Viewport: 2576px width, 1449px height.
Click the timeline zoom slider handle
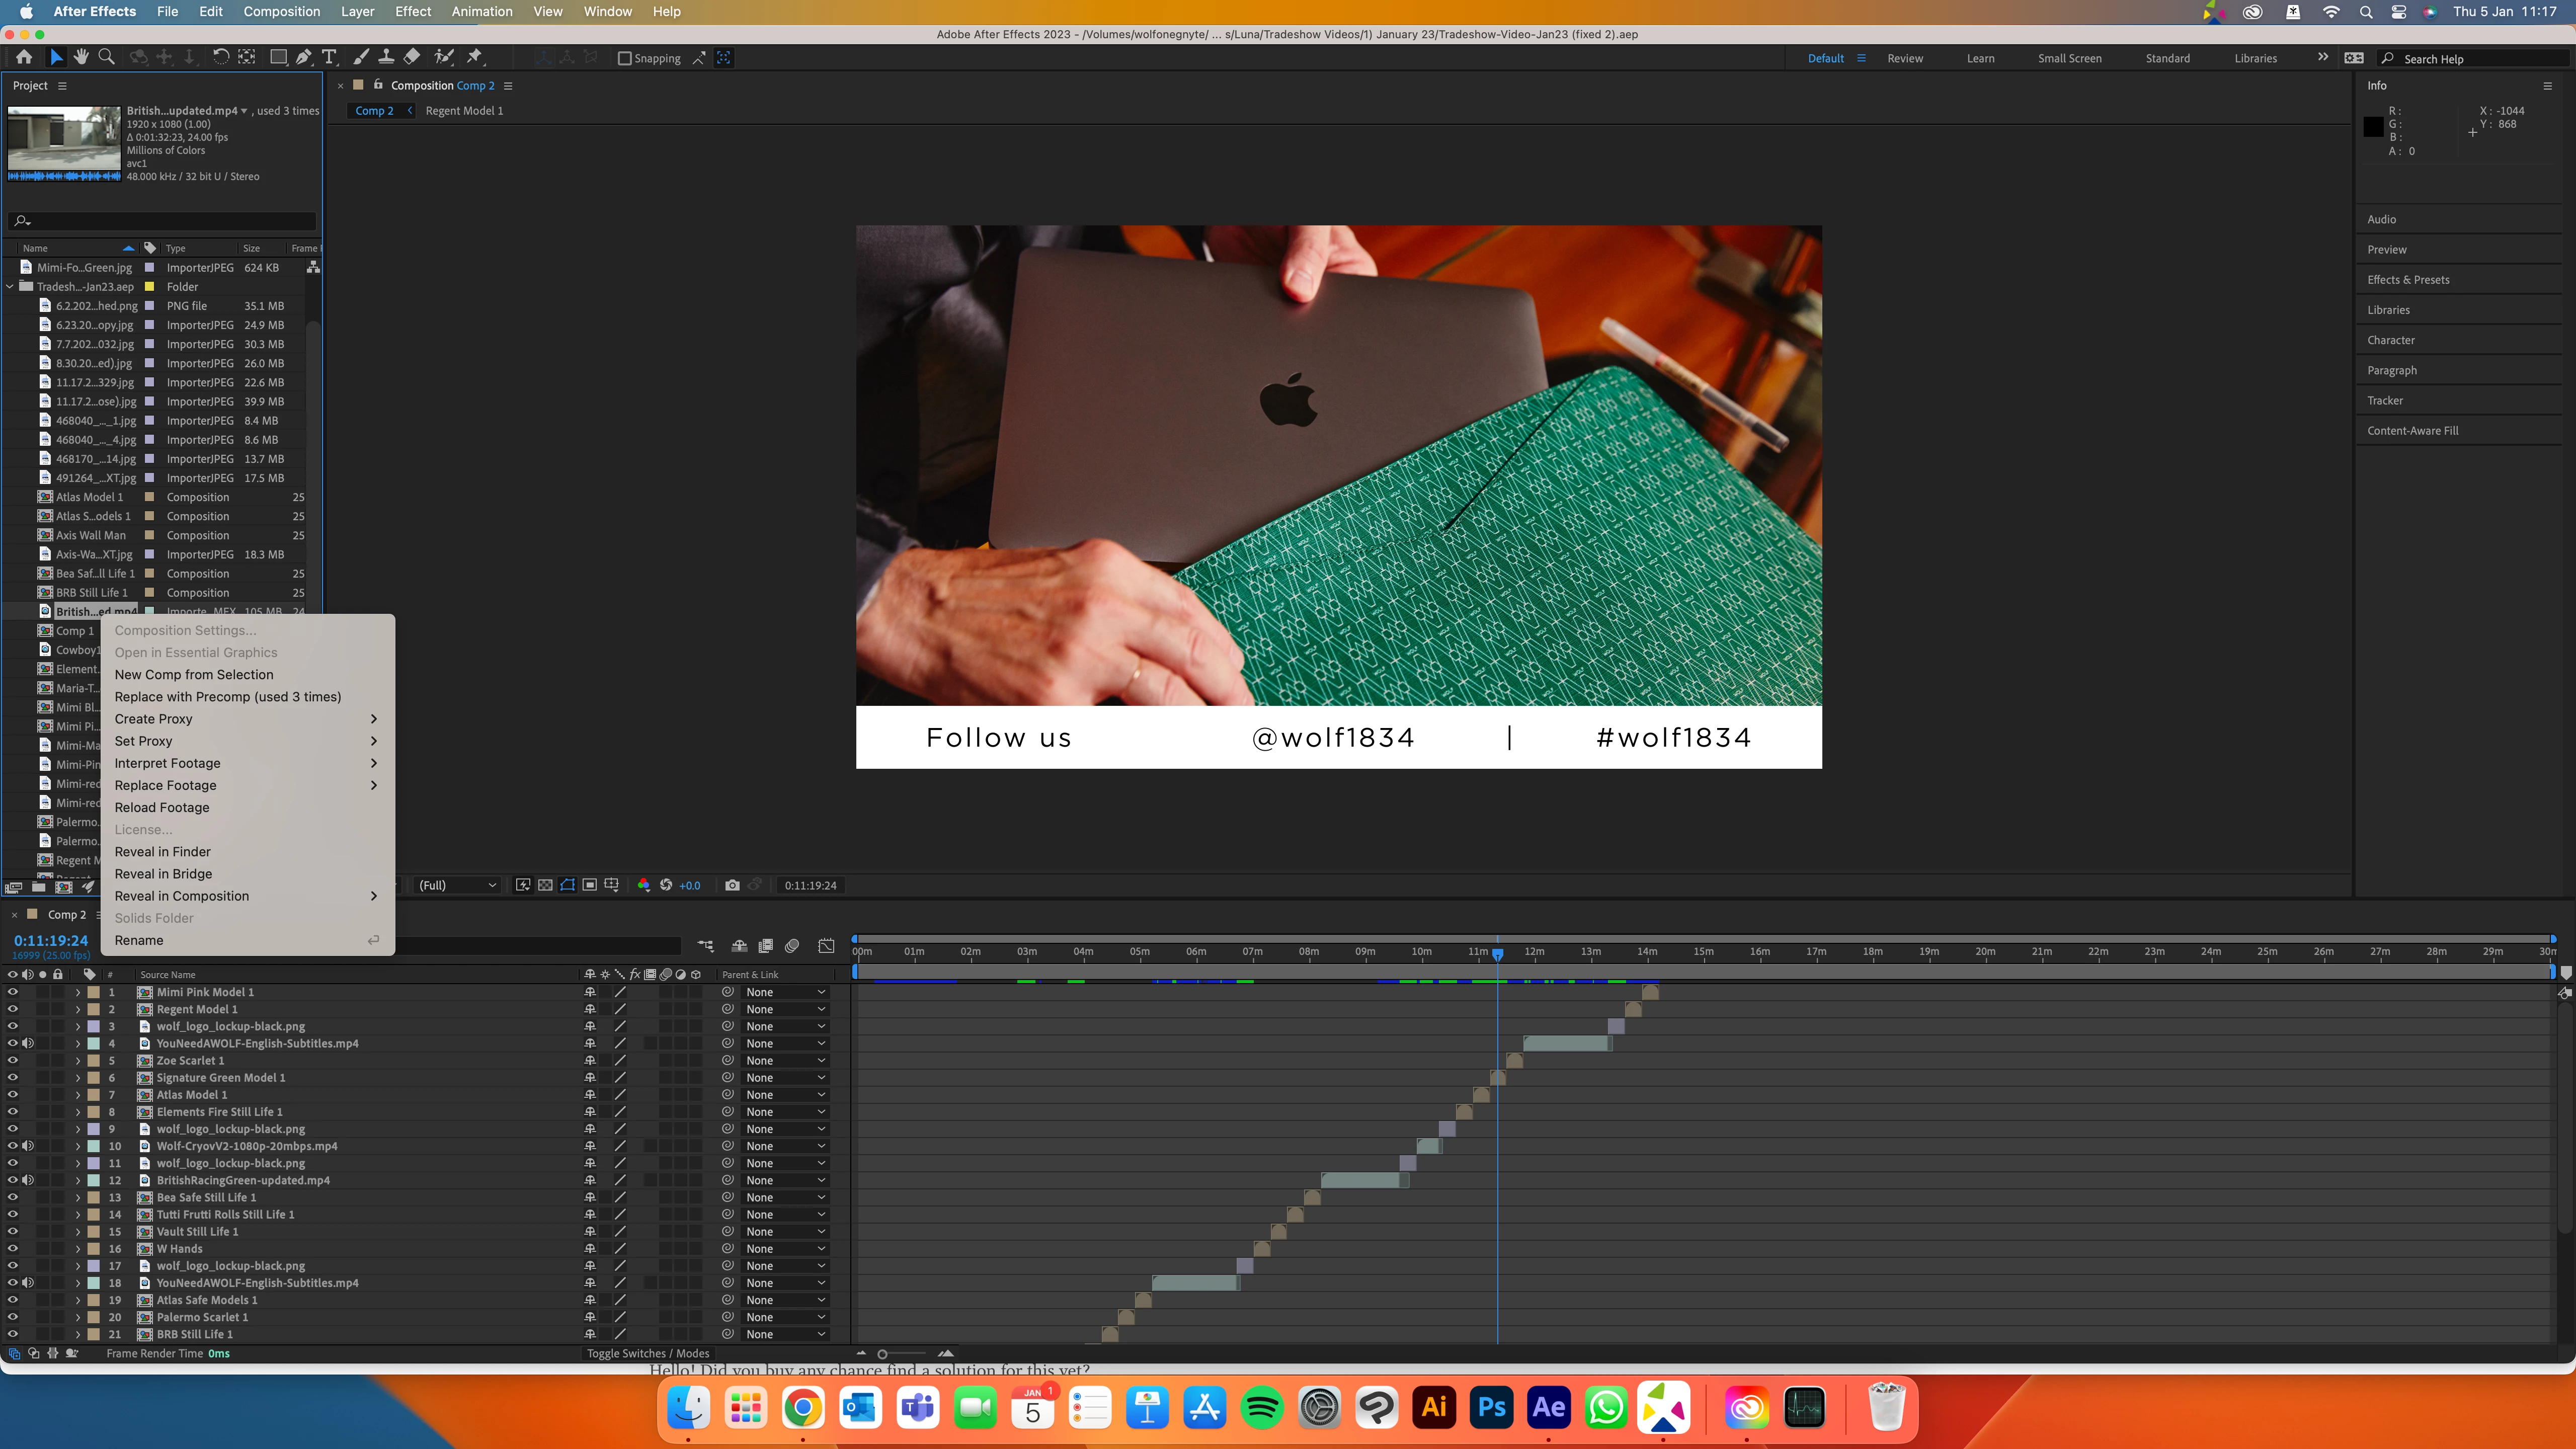882,1354
